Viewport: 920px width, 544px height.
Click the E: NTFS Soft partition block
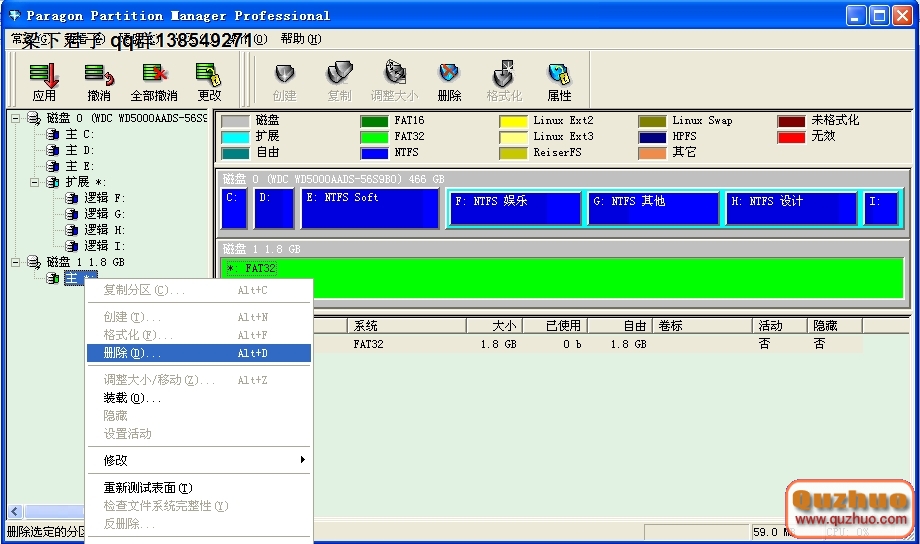370,208
